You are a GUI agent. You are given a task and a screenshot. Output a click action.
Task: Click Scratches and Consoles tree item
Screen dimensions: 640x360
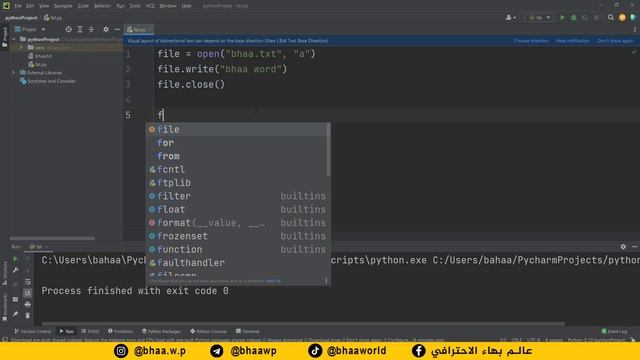point(48,81)
